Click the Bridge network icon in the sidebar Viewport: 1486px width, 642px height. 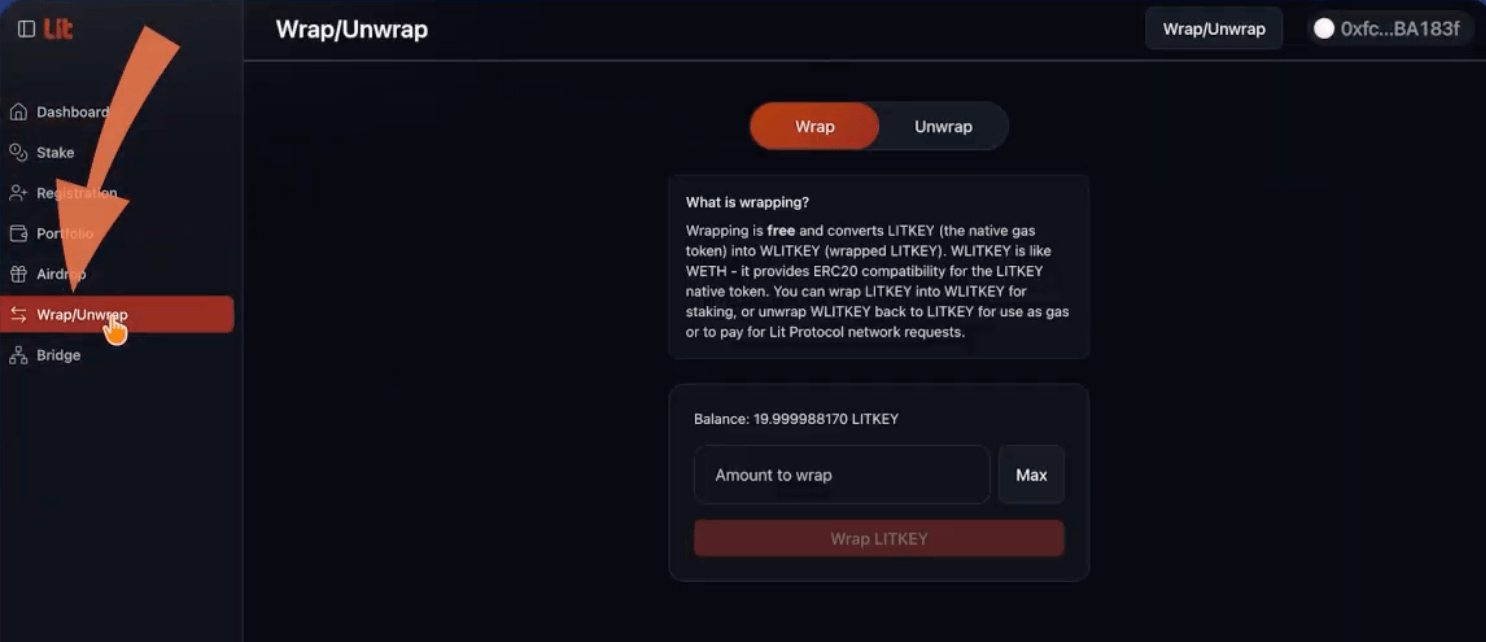(17, 354)
